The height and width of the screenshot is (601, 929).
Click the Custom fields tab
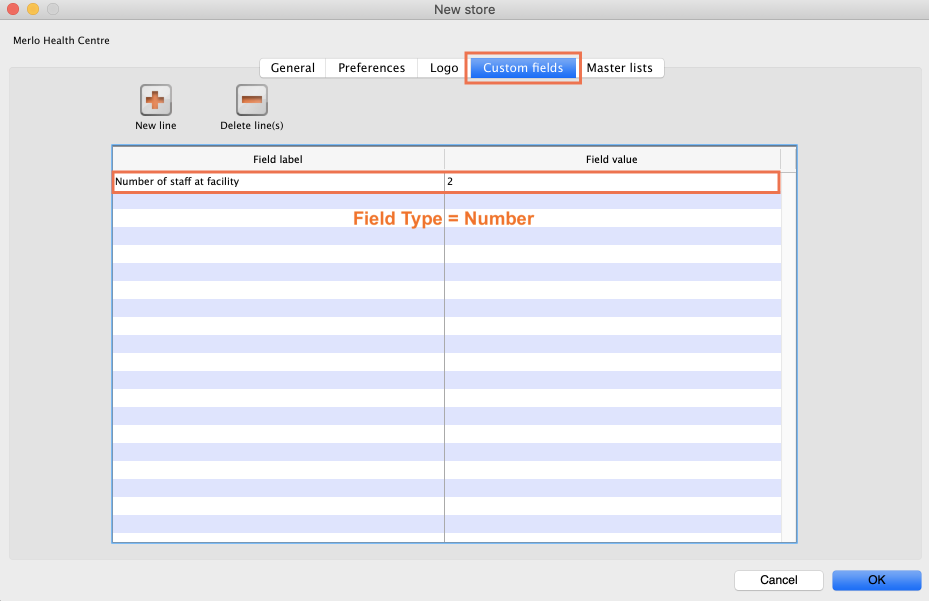tap(523, 68)
